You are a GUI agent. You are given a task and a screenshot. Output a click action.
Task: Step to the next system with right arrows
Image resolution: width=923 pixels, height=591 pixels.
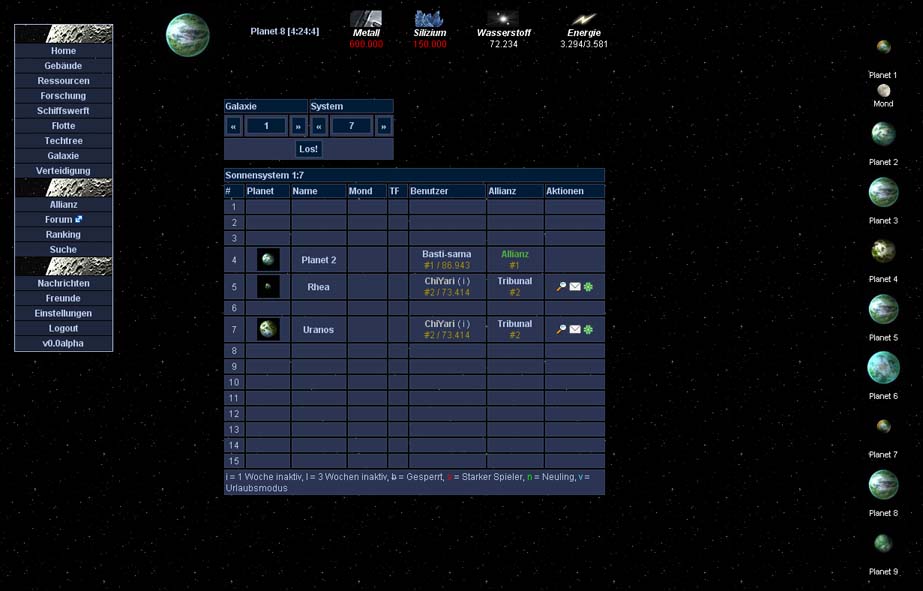point(384,126)
